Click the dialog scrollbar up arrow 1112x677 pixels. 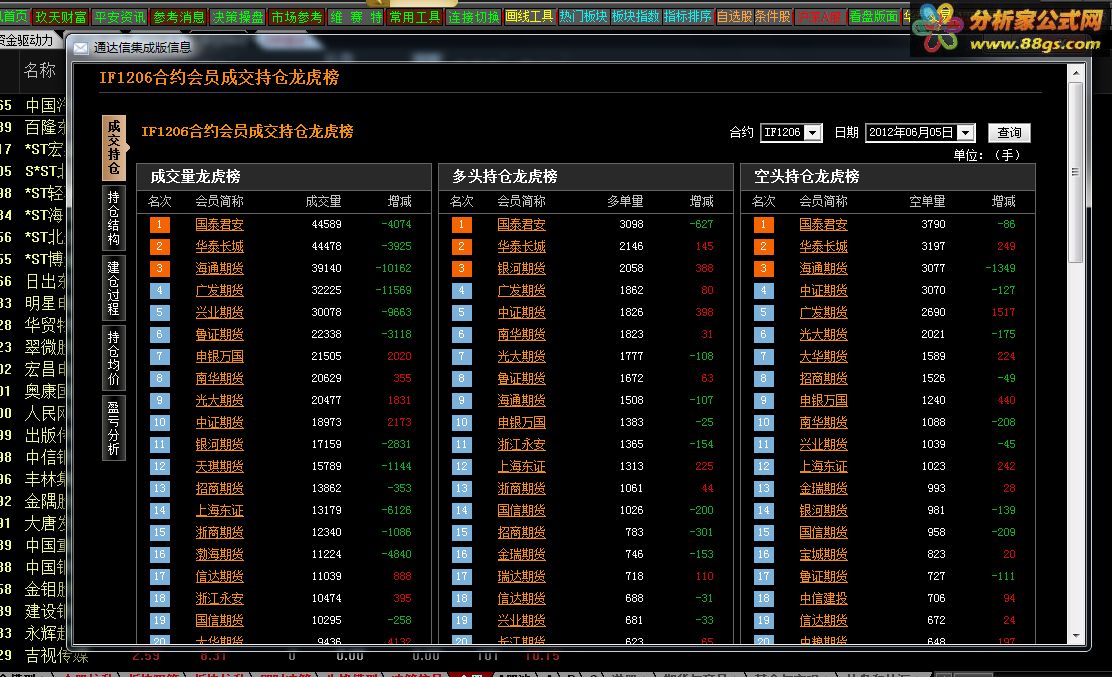(x=1076, y=72)
